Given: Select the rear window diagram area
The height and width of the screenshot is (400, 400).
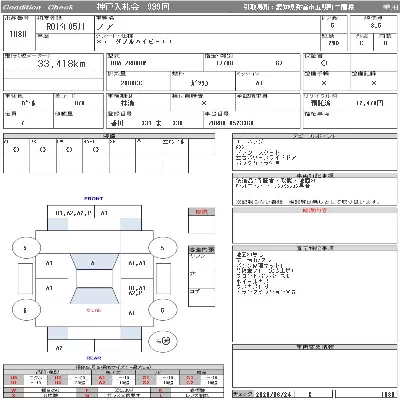Looking at the screenshot, I should point(94,296).
